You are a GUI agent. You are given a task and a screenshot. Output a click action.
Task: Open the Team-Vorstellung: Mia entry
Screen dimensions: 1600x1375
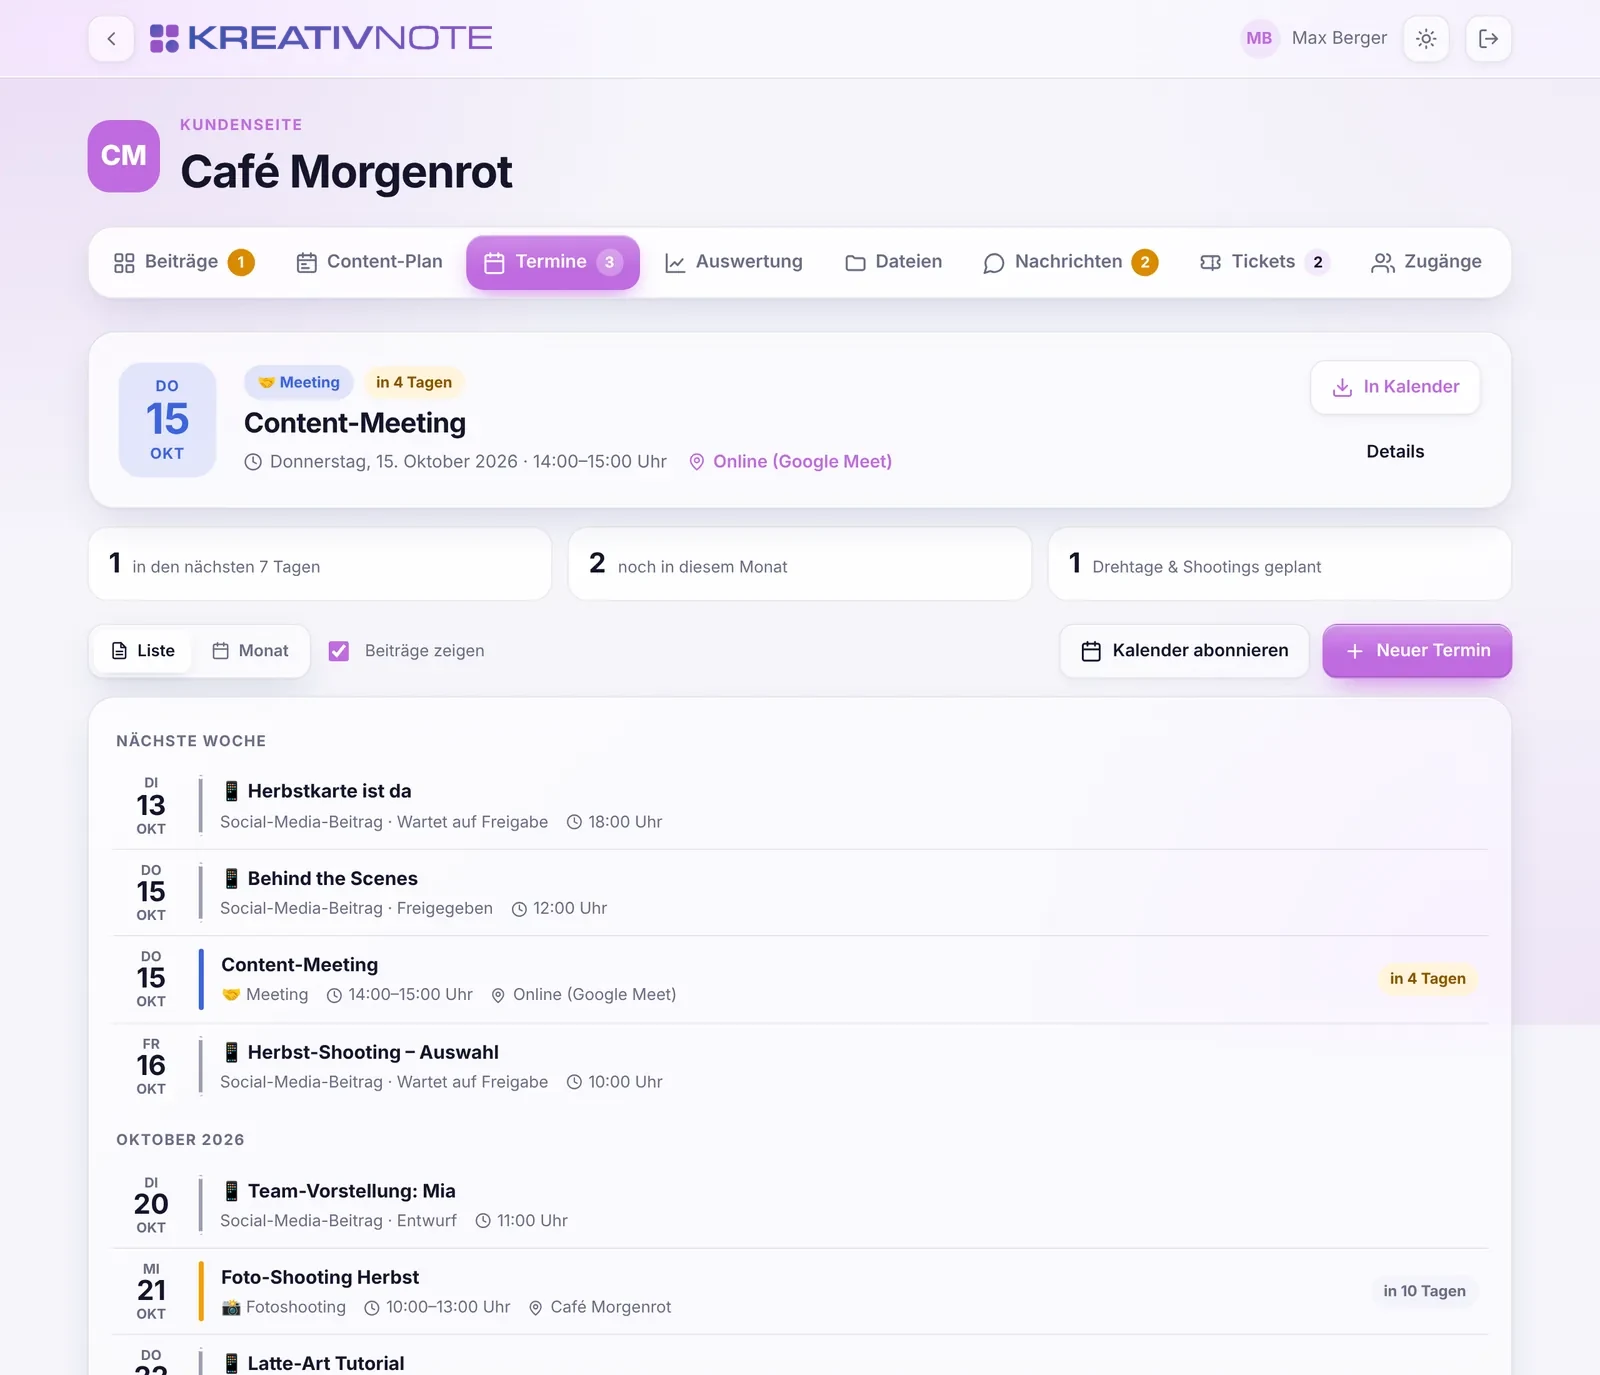[x=800, y=1205]
